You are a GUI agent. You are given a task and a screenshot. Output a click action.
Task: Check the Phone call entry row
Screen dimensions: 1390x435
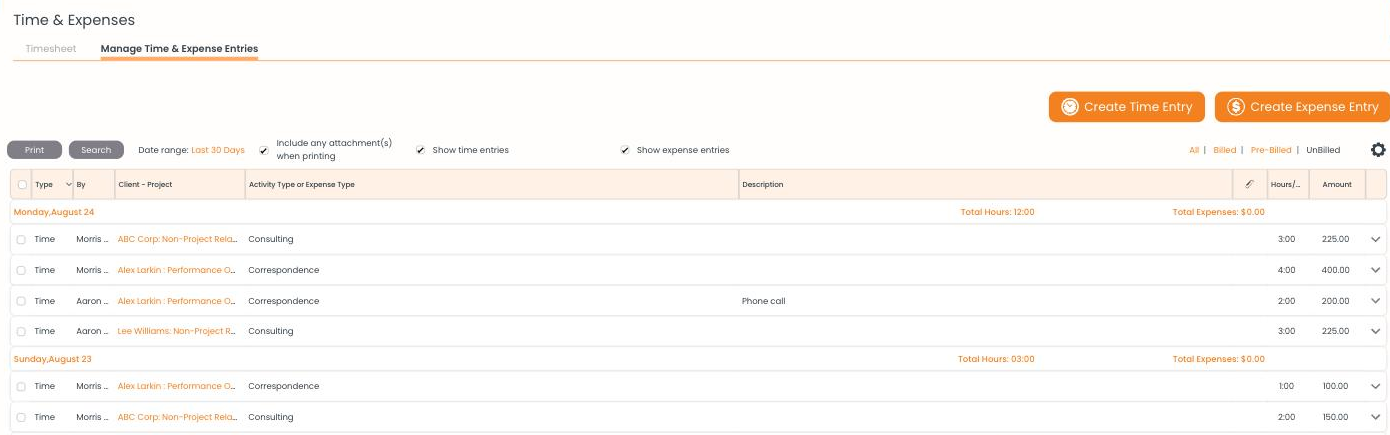click(21, 301)
